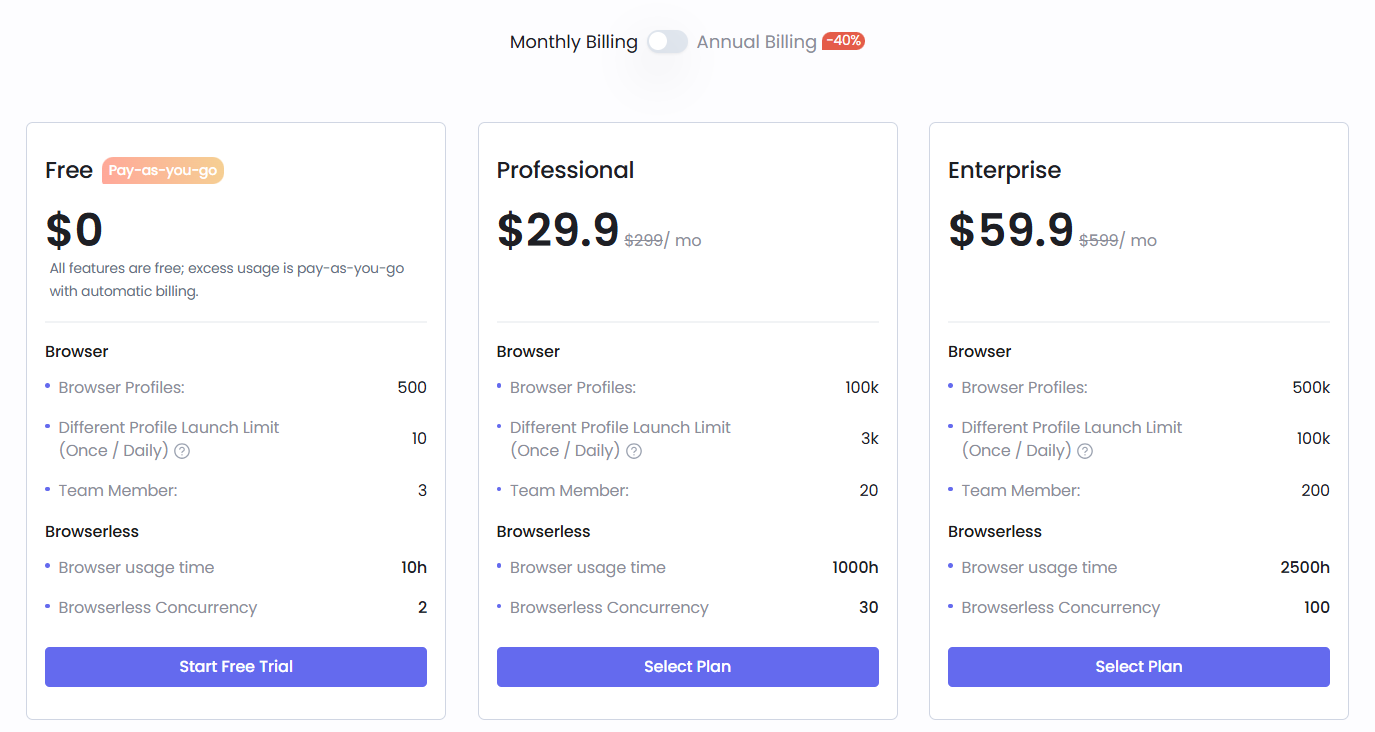Image resolution: width=1375 pixels, height=732 pixels.
Task: Select the Monthly Billing label
Action: [573, 41]
